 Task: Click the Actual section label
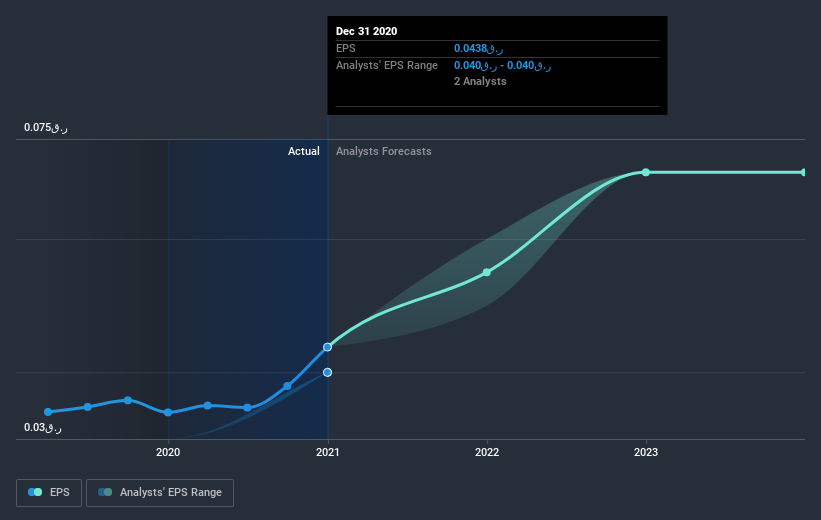point(304,151)
